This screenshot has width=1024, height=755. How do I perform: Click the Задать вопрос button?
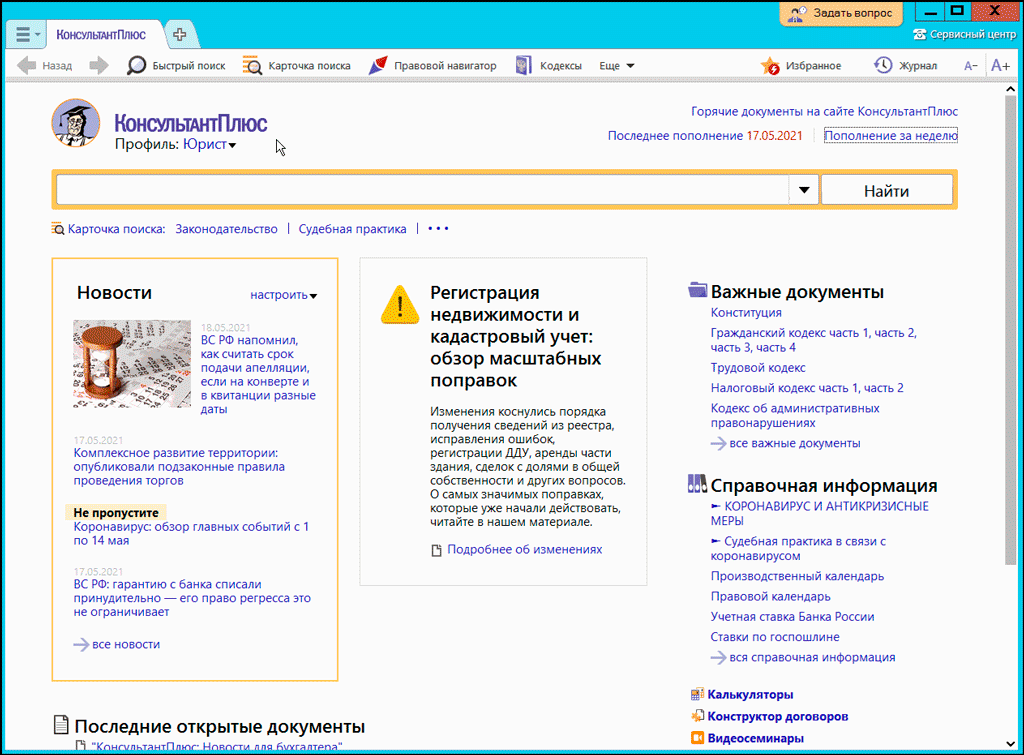(x=841, y=13)
